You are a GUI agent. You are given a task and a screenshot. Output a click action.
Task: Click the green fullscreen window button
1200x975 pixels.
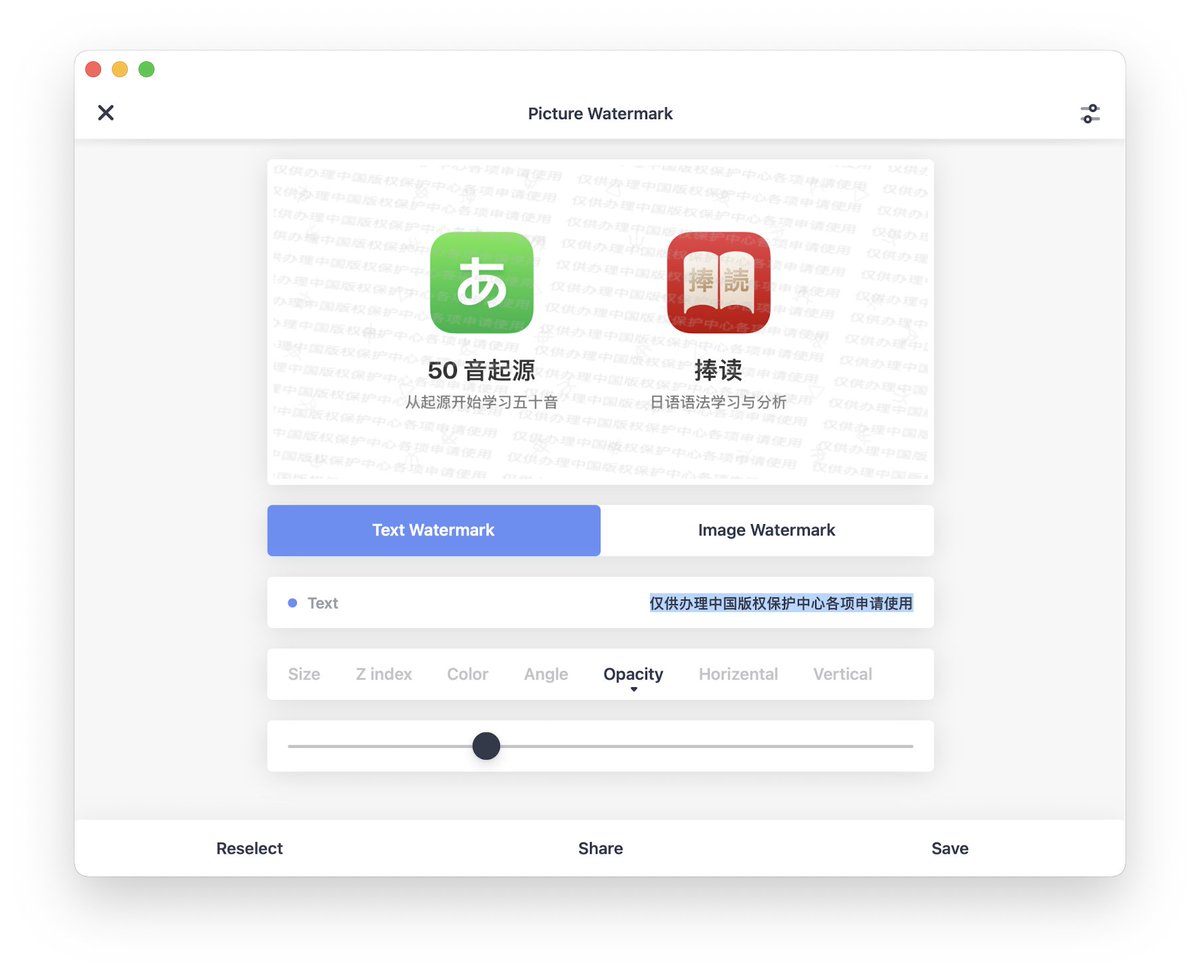[x=146, y=69]
